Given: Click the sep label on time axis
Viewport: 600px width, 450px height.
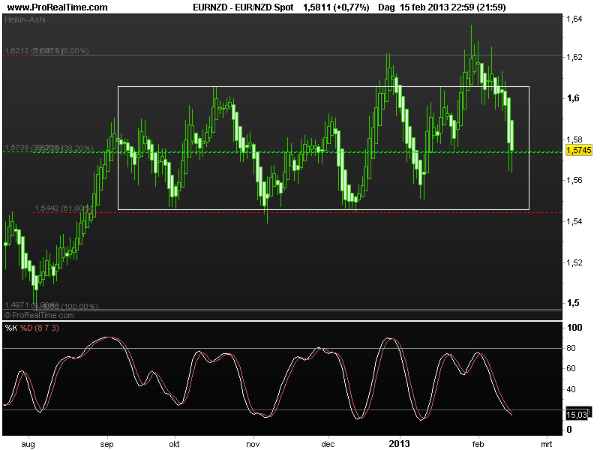Looking at the screenshot, I should (107, 444).
